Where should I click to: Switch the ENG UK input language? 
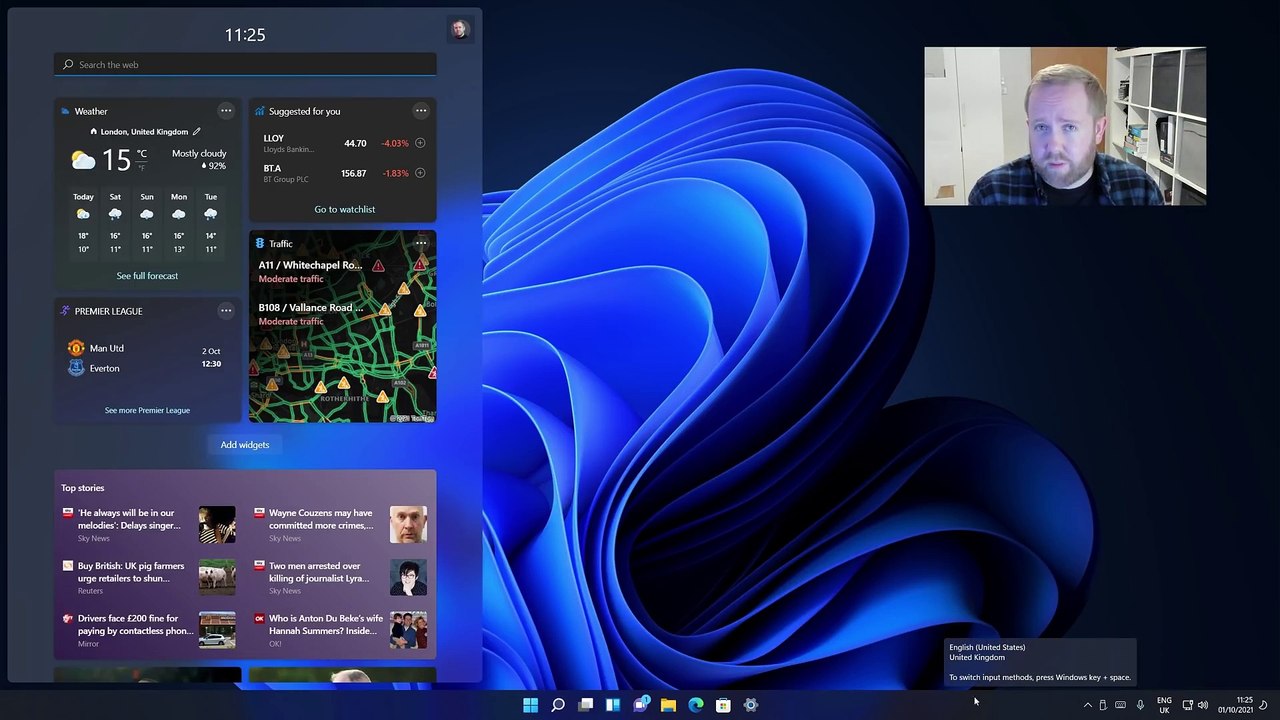point(1164,705)
